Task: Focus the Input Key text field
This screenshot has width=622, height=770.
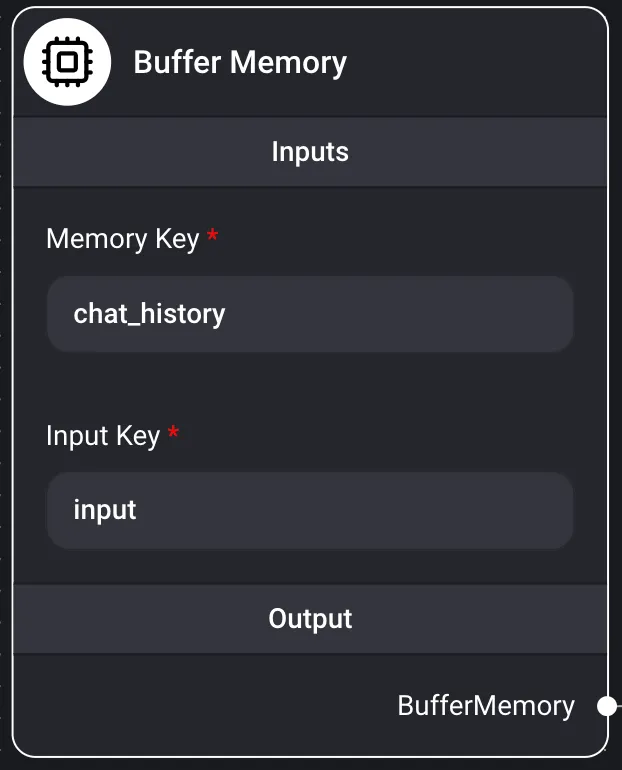Action: pos(310,510)
